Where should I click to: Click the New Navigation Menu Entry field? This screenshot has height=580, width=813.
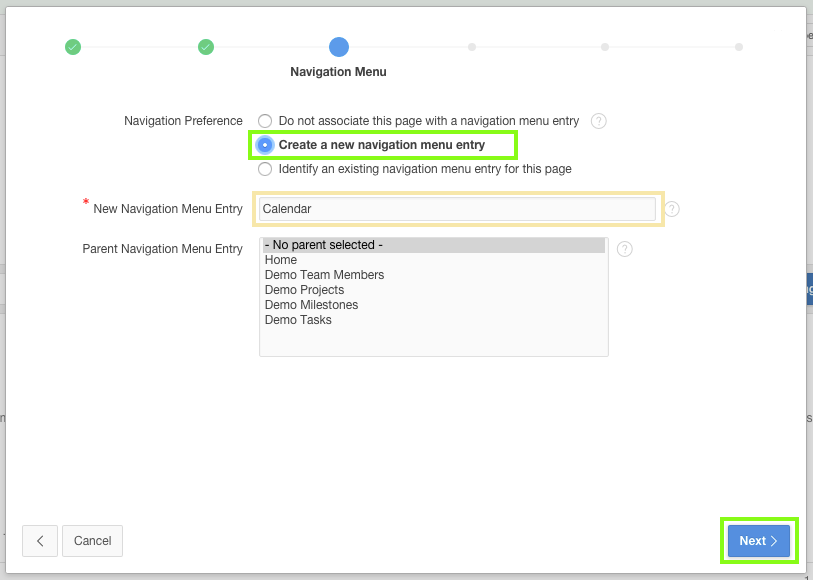tap(457, 209)
